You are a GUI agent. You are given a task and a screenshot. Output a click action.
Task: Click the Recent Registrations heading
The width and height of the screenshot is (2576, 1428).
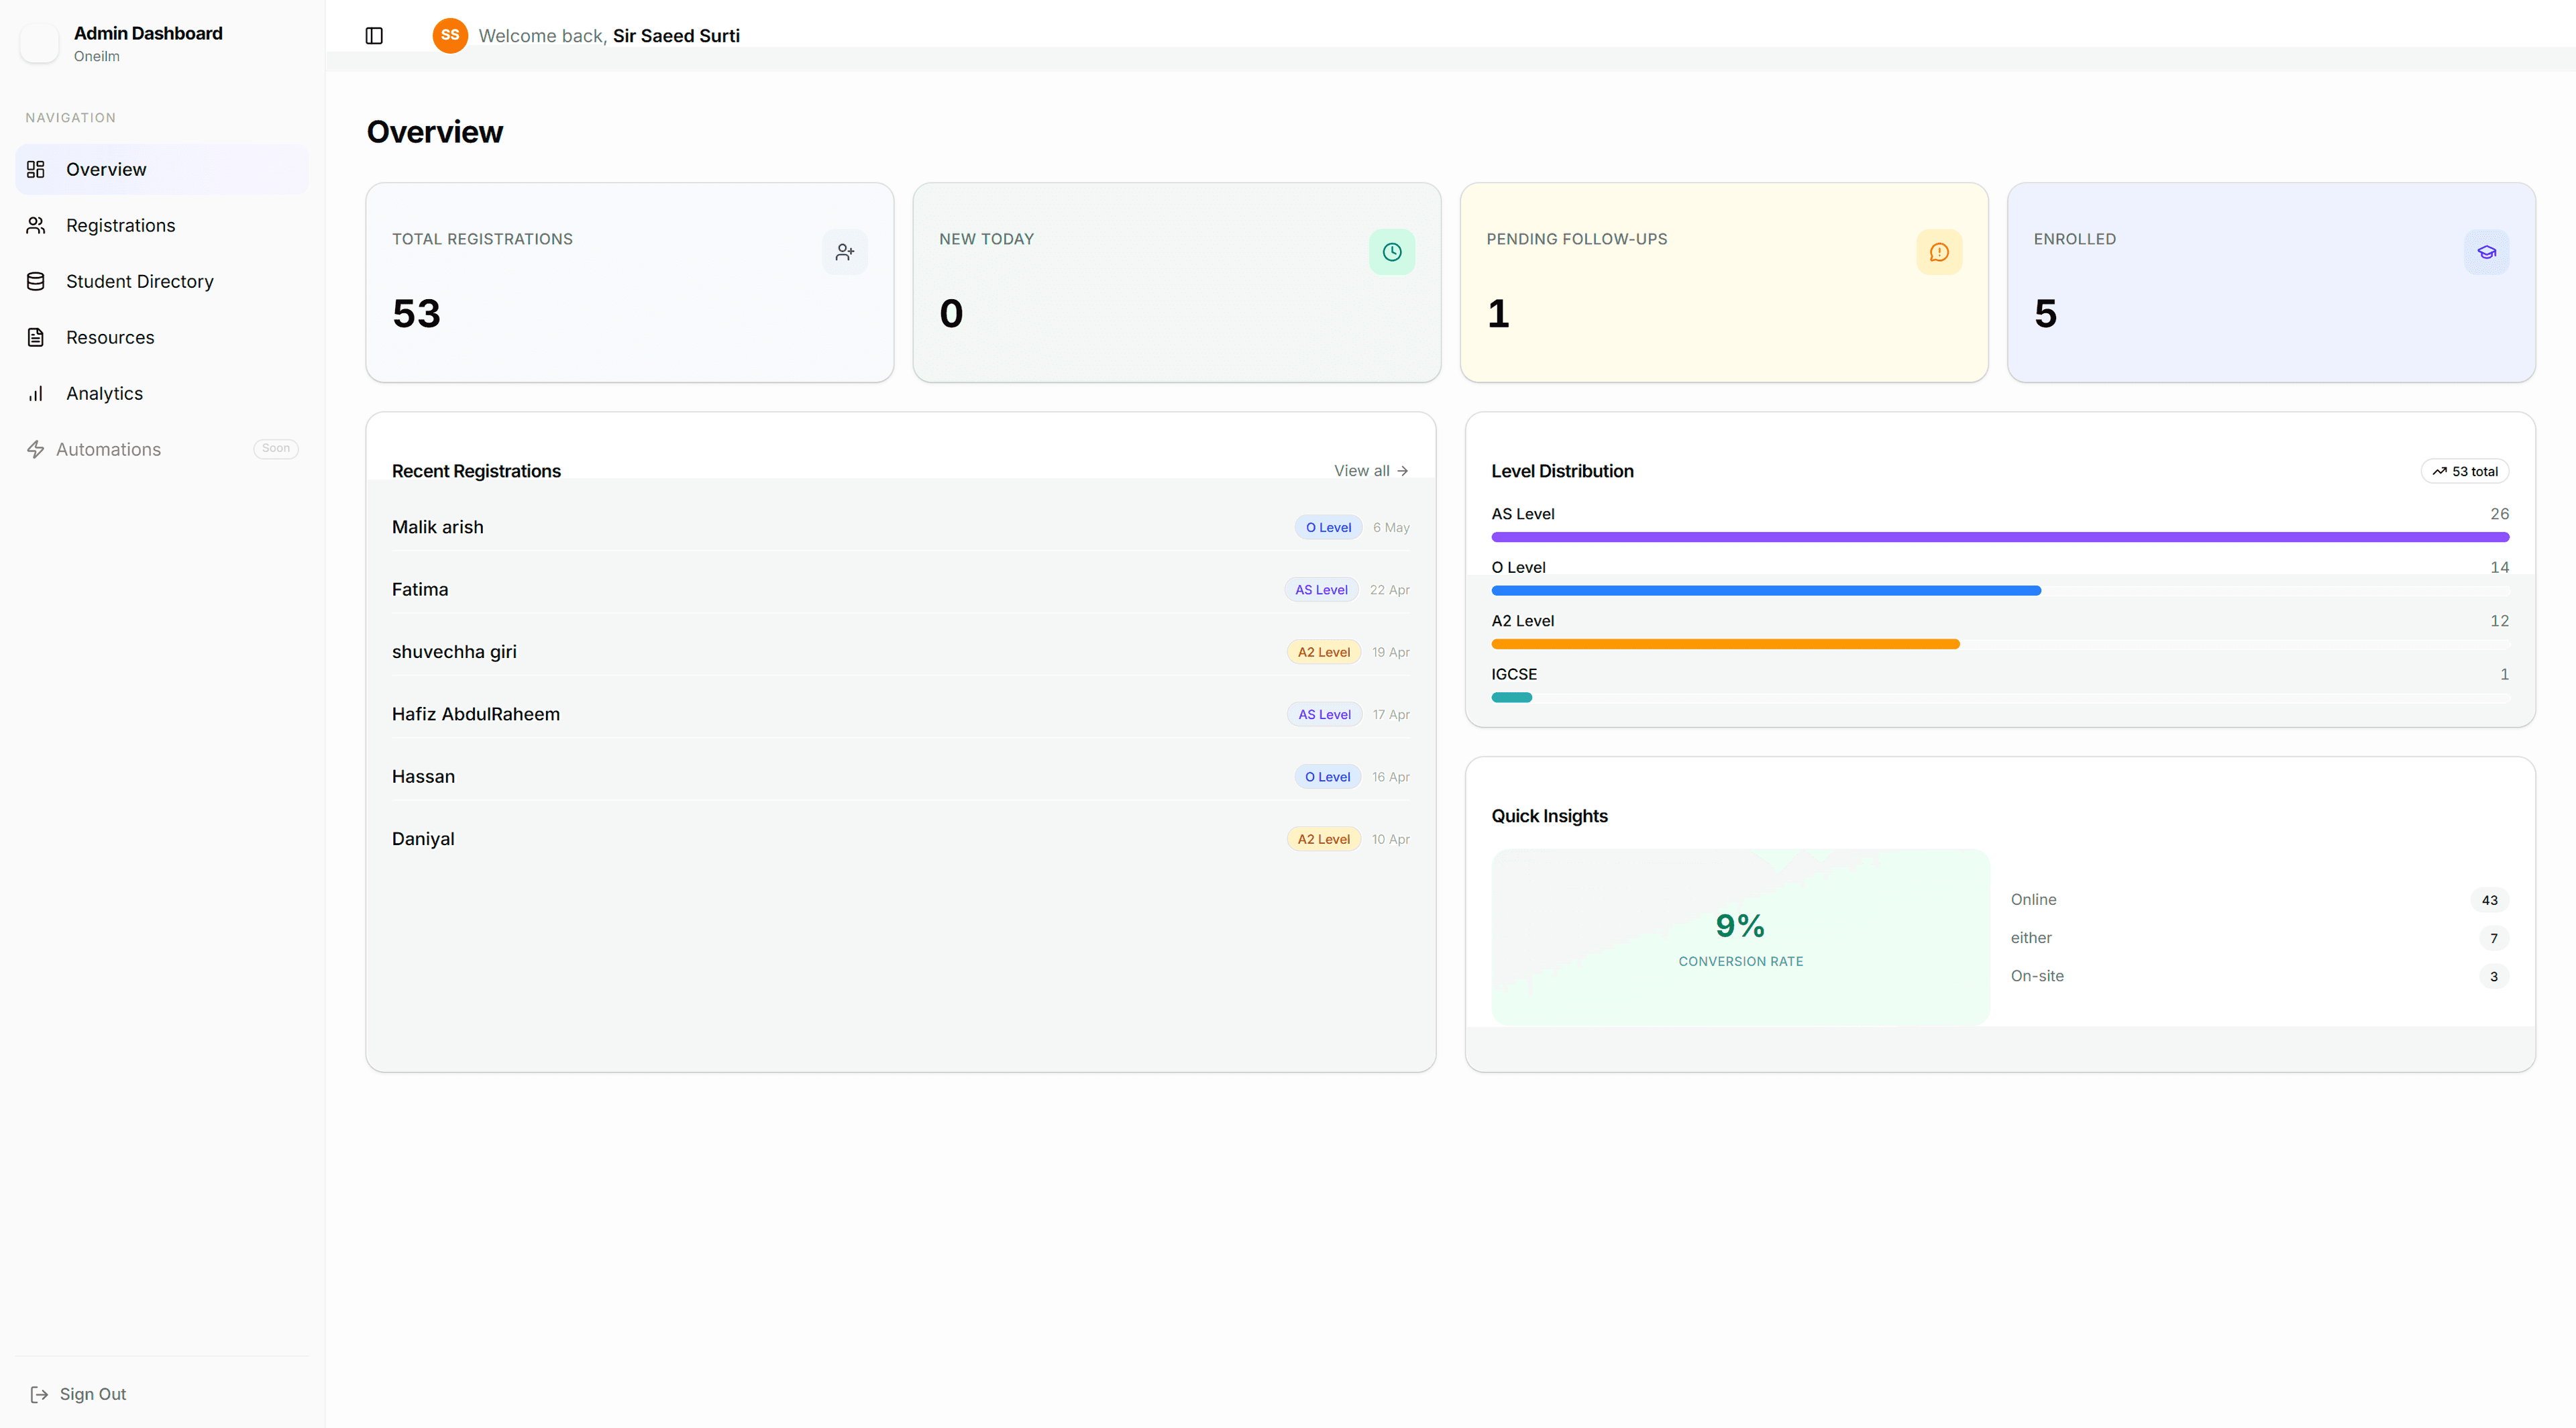click(x=476, y=471)
